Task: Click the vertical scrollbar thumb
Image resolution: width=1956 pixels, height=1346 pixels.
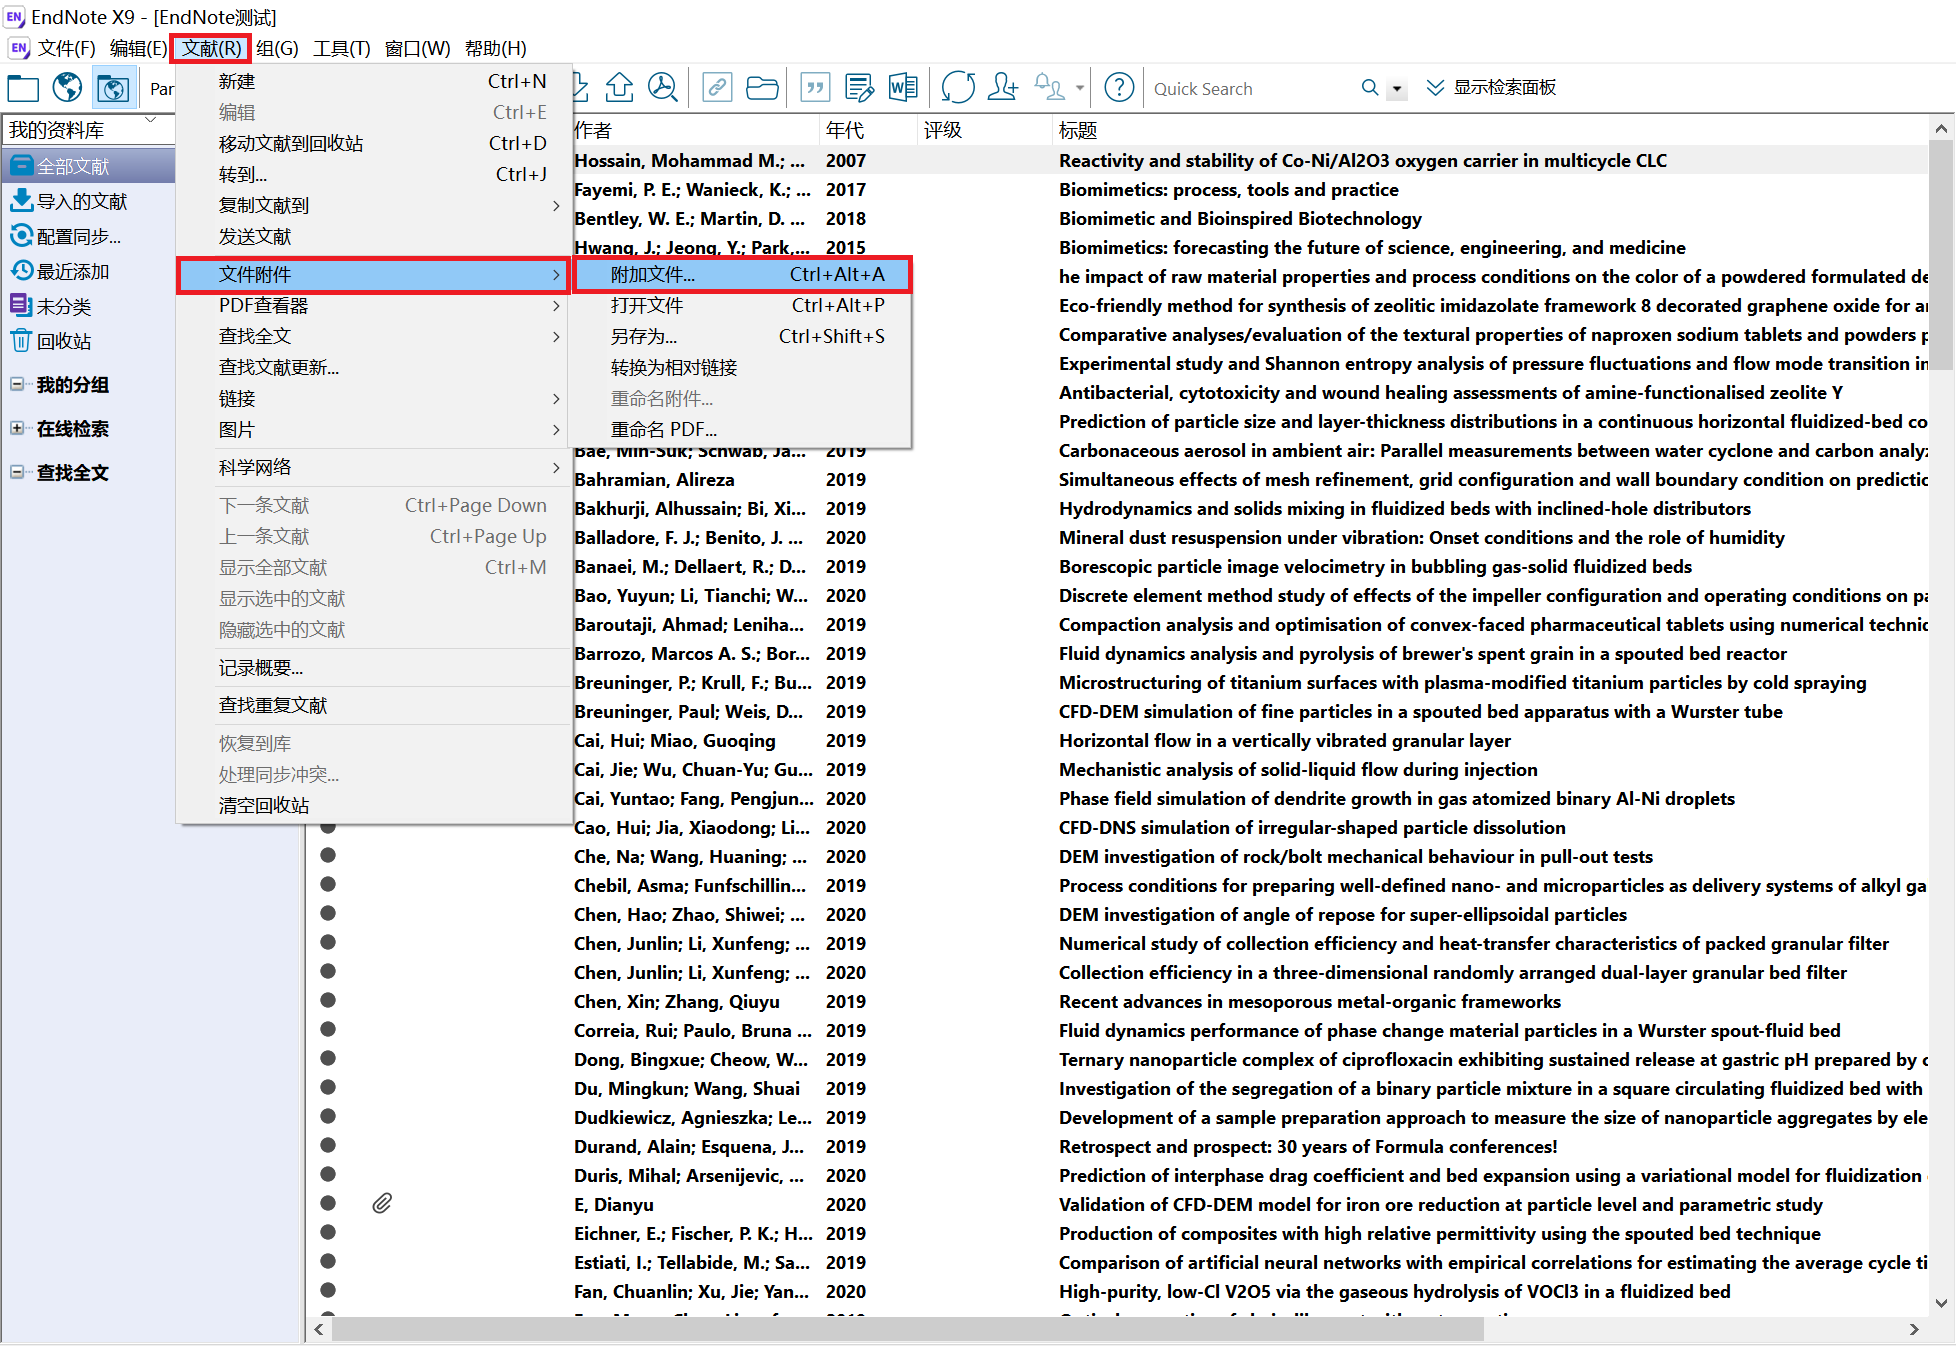Action: [1941, 254]
